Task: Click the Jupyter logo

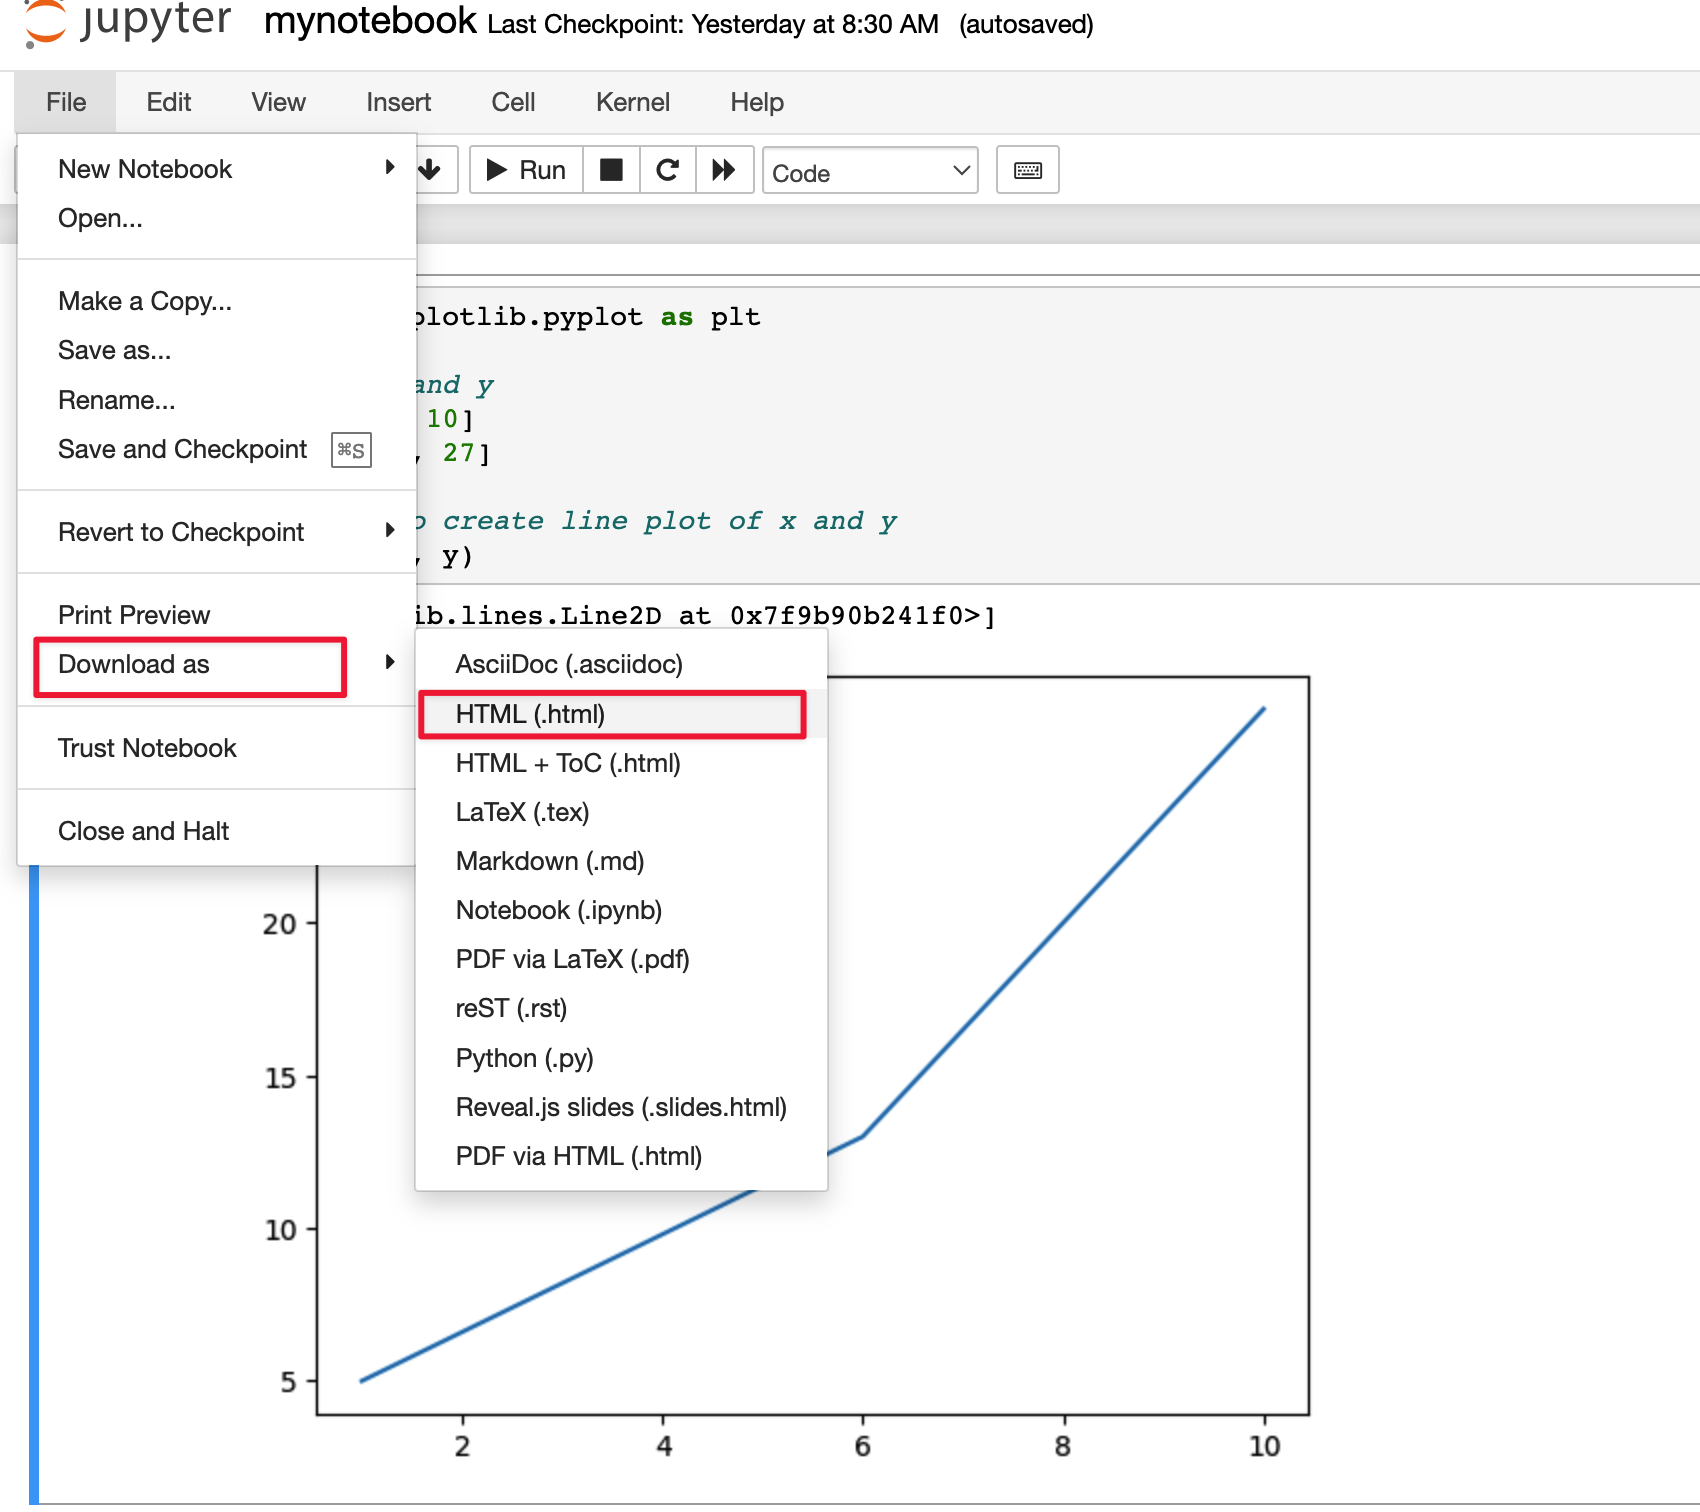Action: (x=128, y=22)
